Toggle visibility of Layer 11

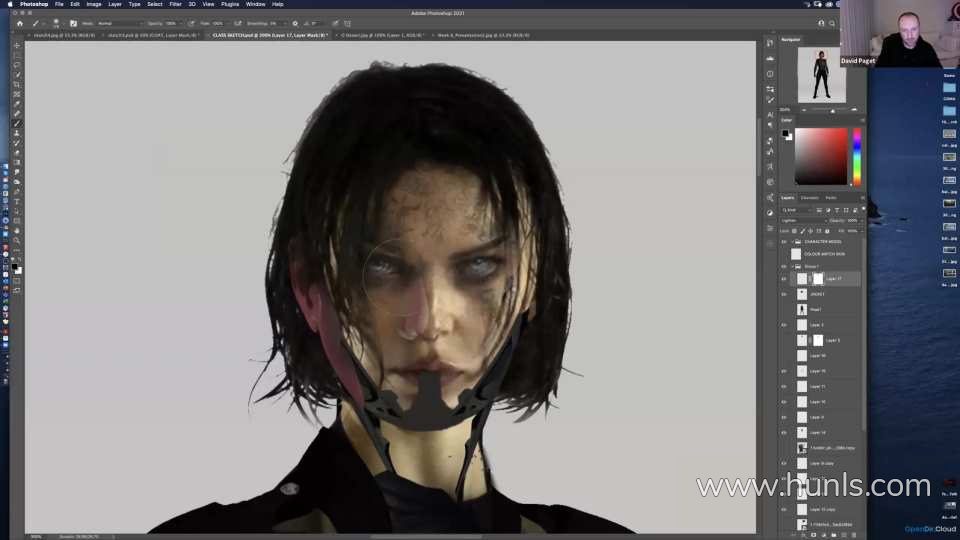pyautogui.click(x=784, y=386)
